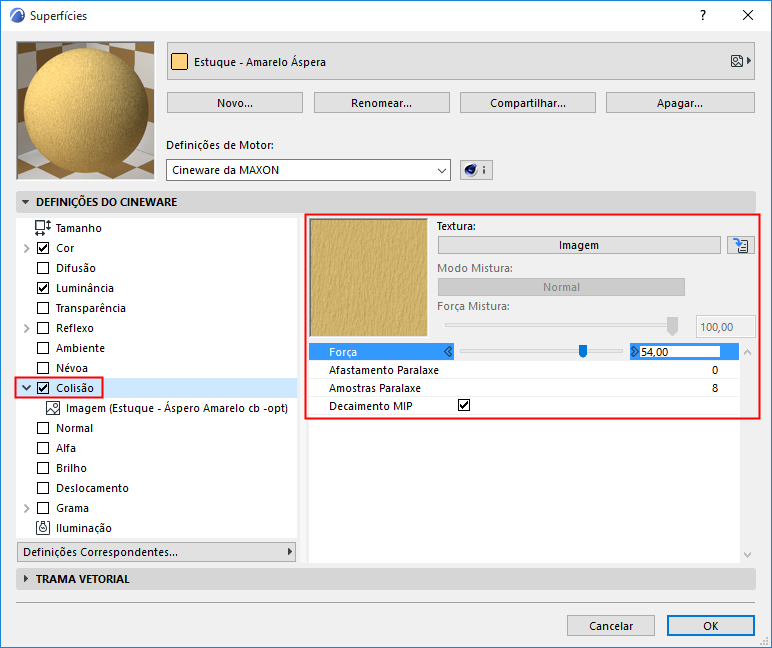Click the Força Mistura 100,00 field

[725, 327]
